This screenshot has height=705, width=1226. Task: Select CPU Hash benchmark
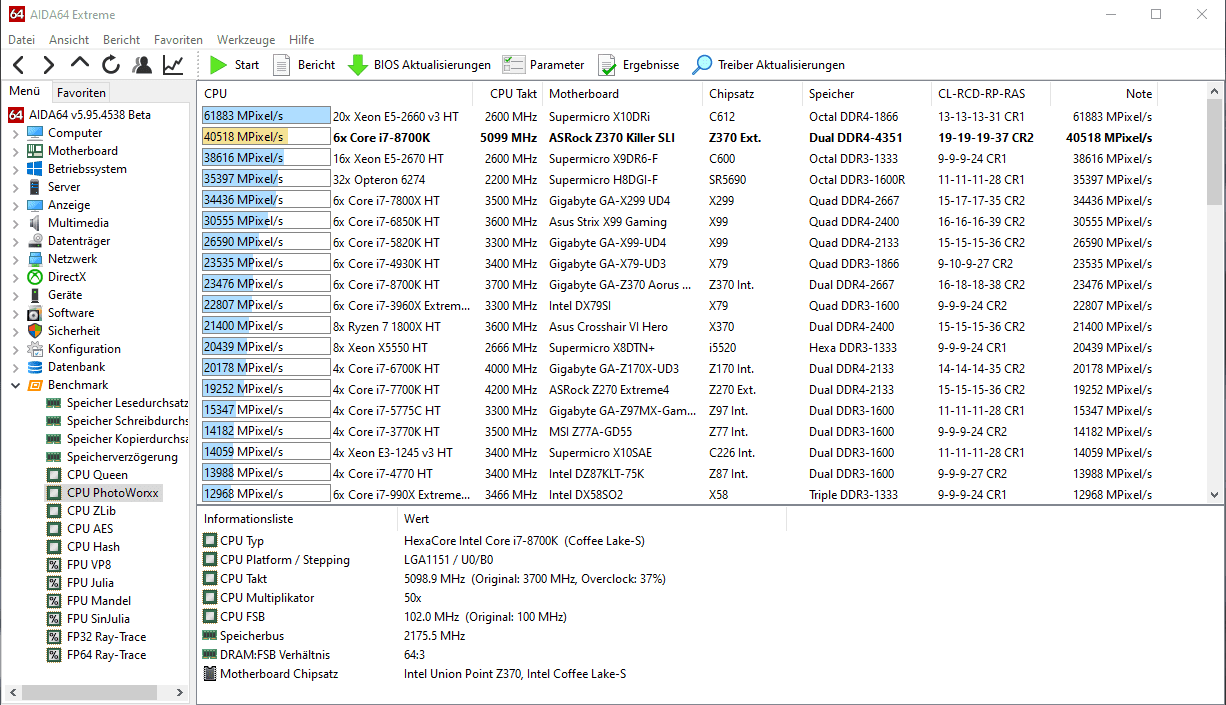tap(83, 547)
